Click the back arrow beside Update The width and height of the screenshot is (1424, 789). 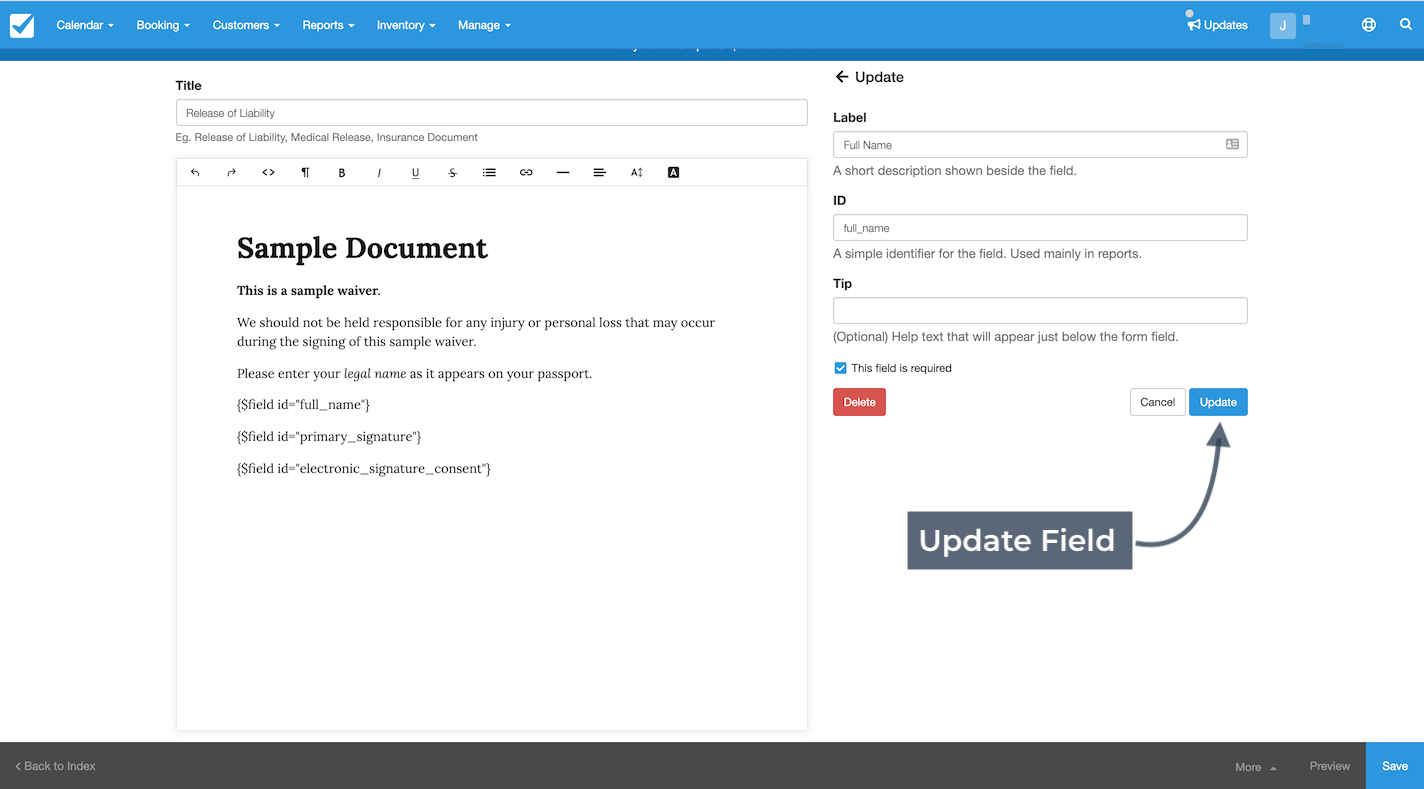point(842,77)
